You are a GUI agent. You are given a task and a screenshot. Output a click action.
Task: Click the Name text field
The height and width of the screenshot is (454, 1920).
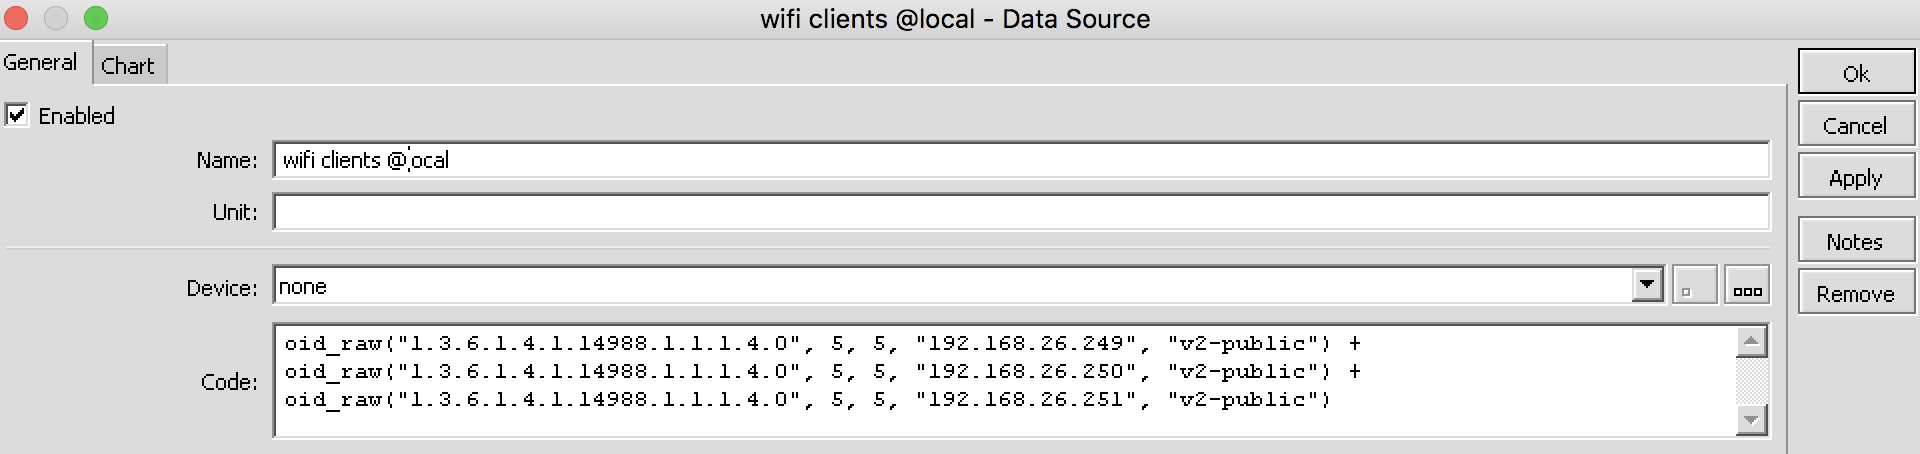coord(1020,160)
